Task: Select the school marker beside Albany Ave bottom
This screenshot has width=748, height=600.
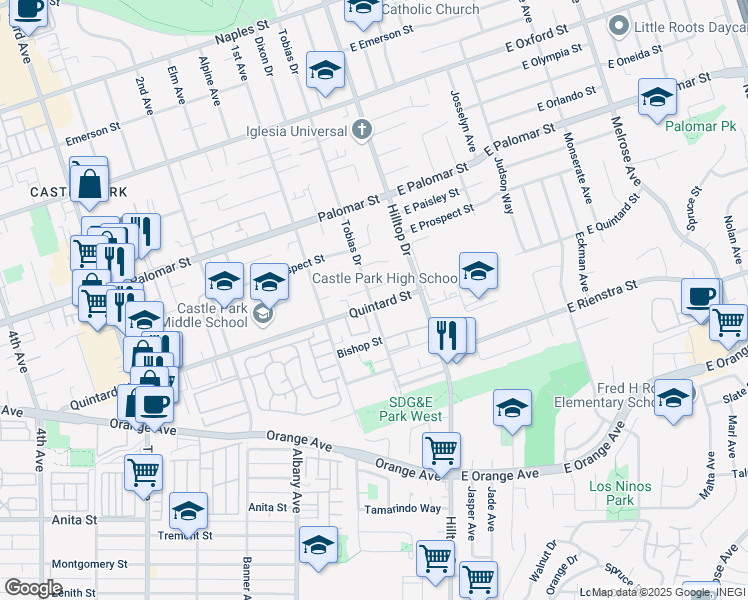Action: (x=318, y=548)
